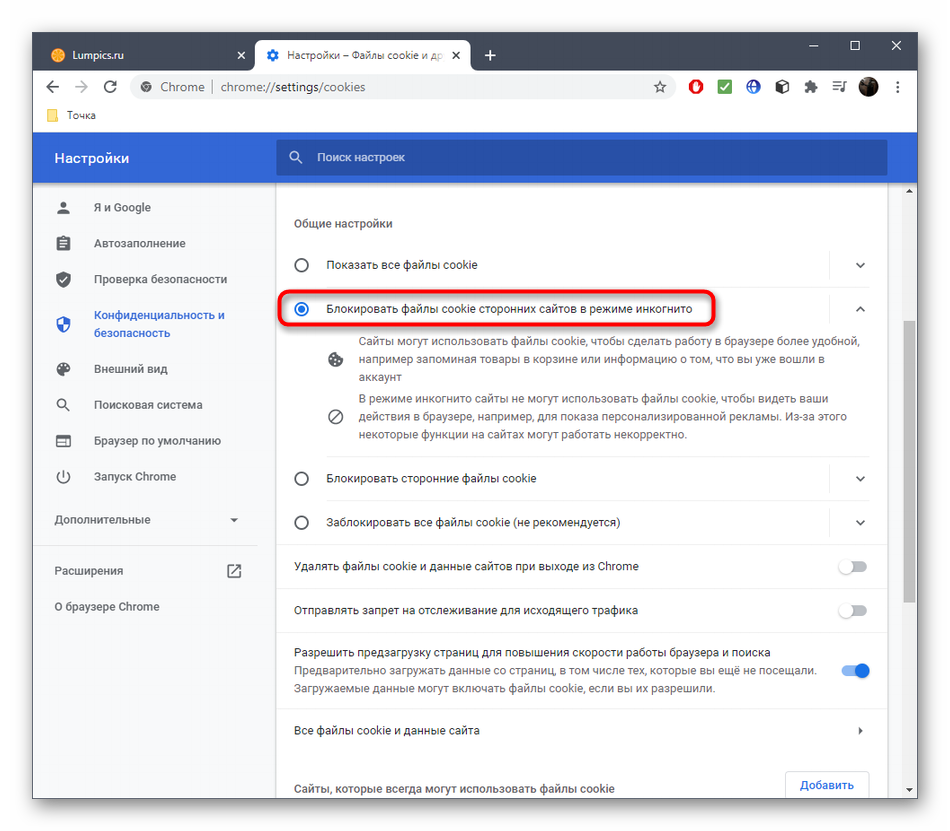Open the black cube extension icon
The height and width of the screenshot is (831, 950).
[x=782, y=87]
